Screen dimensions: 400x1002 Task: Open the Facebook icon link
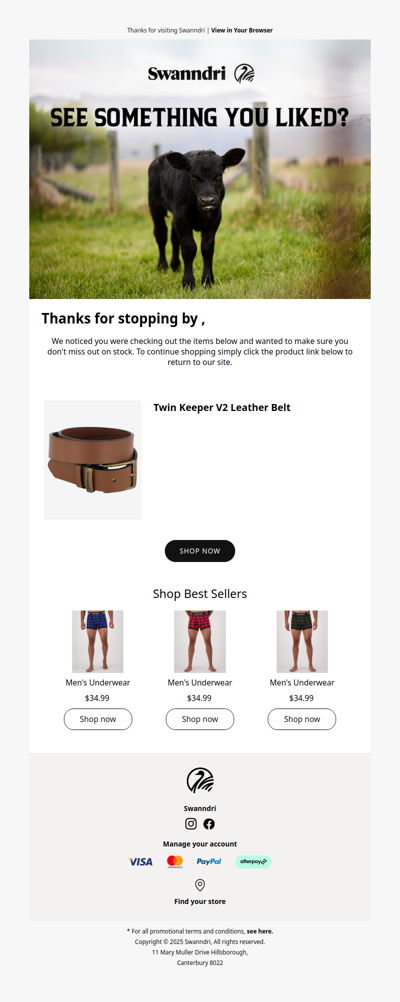209,824
